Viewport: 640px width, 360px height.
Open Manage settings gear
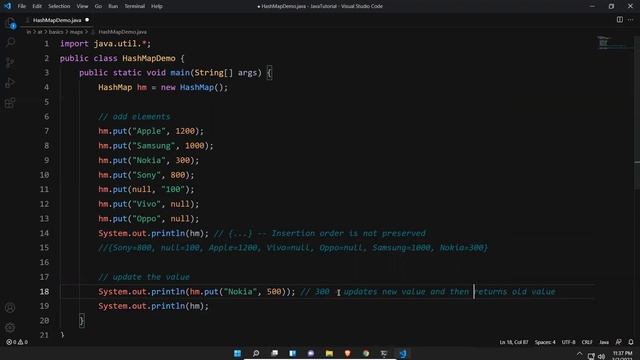click(x=10, y=327)
